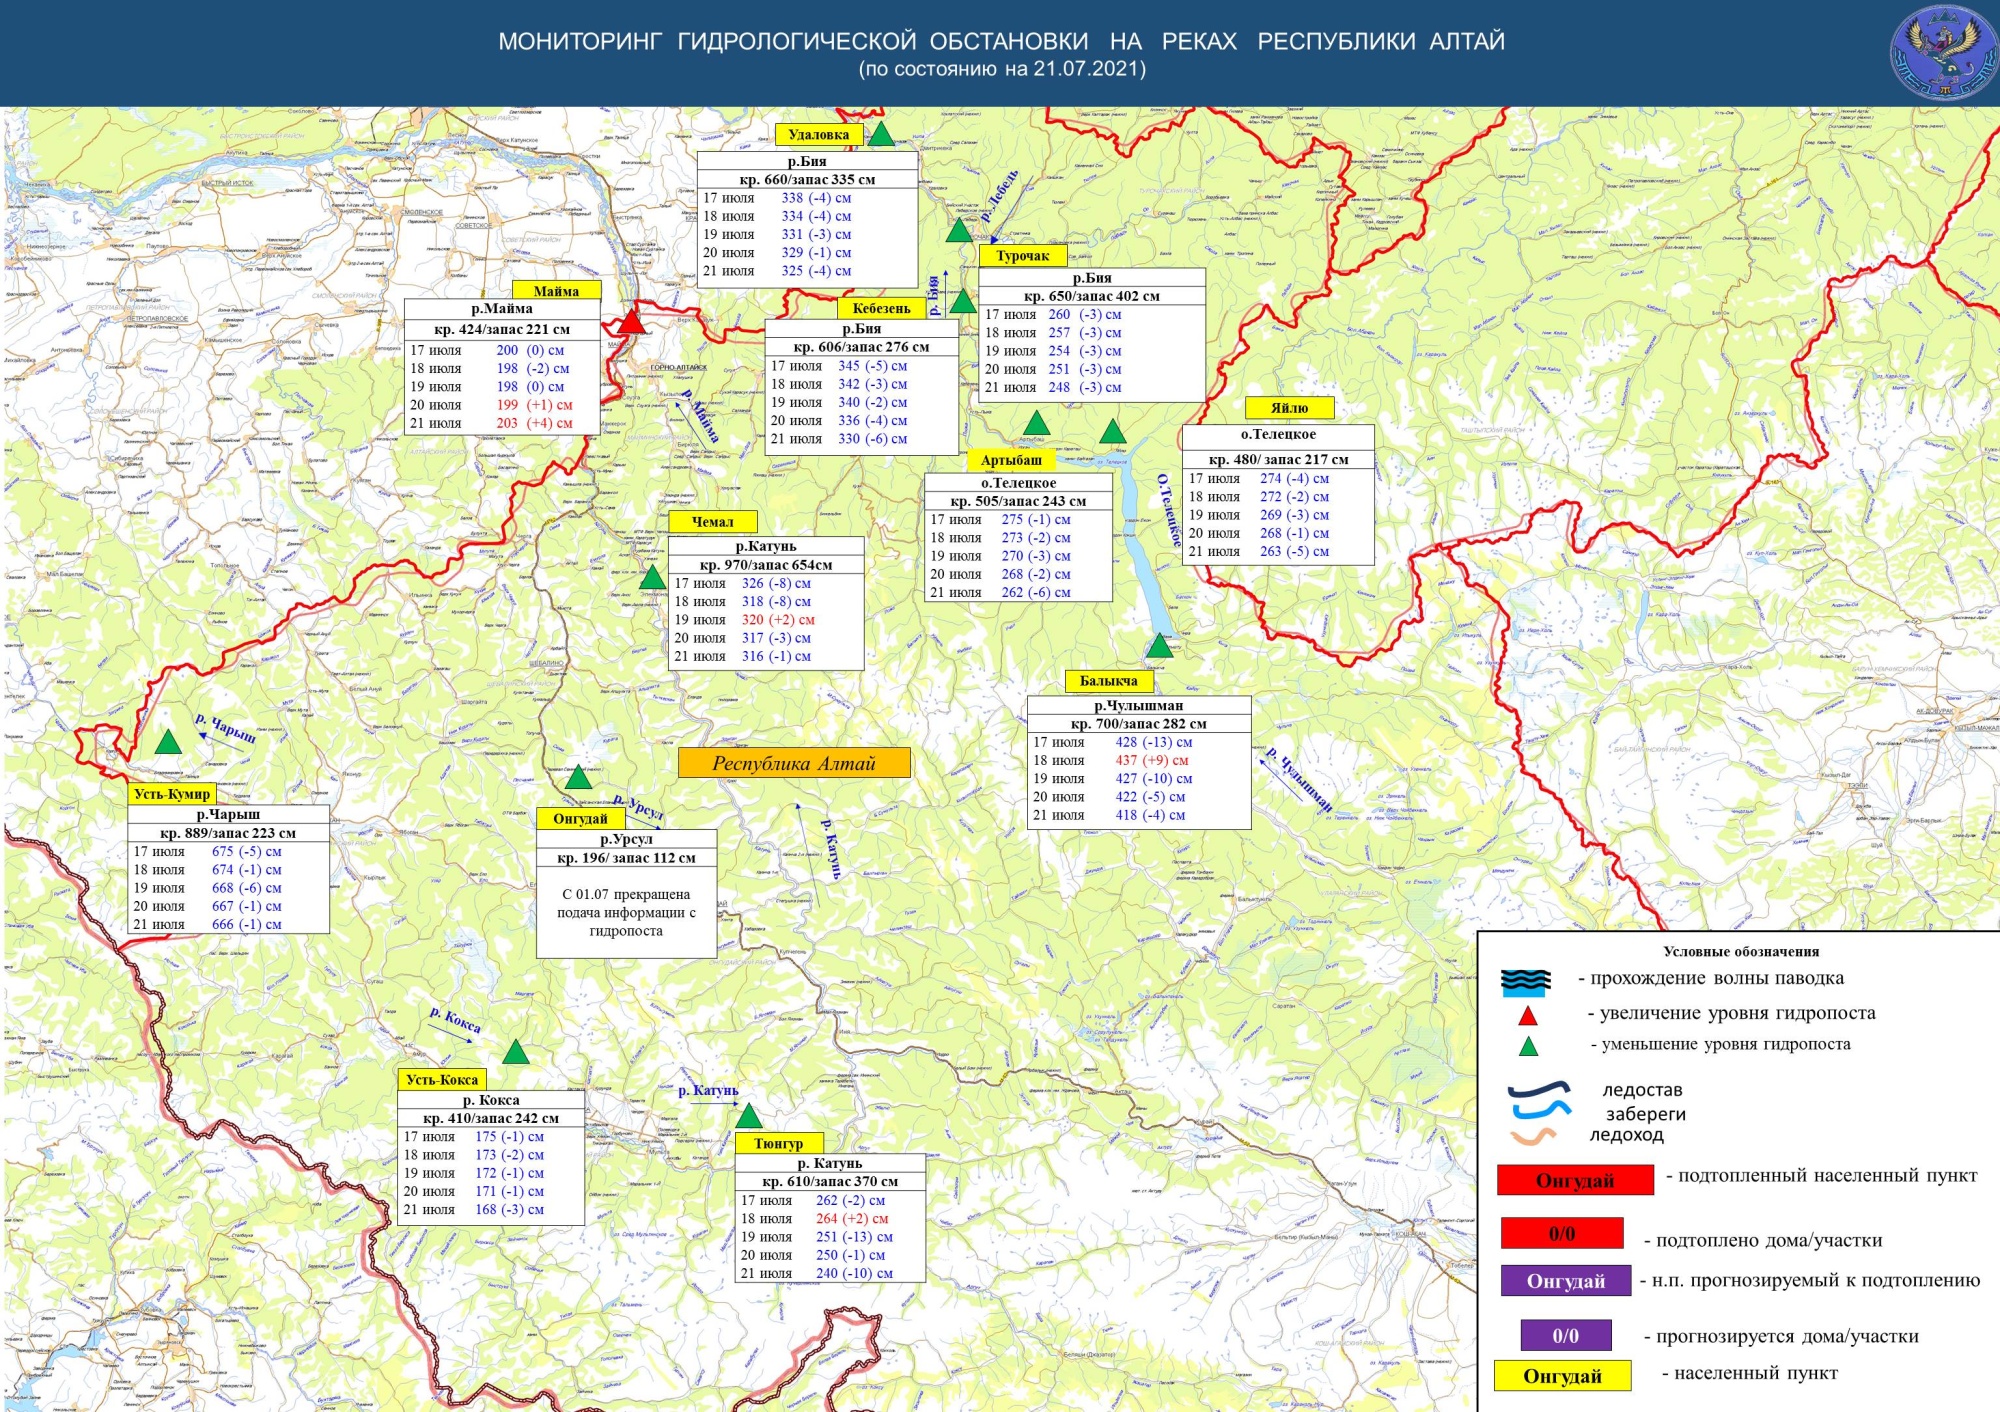Click the yellow Яйлю station label

(1289, 408)
